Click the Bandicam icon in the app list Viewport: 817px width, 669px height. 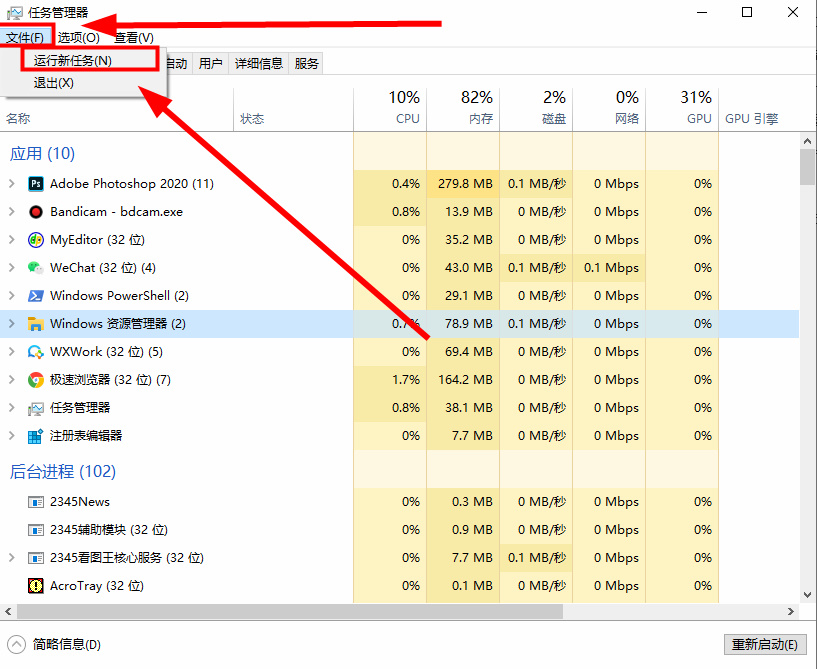pyautogui.click(x=34, y=211)
